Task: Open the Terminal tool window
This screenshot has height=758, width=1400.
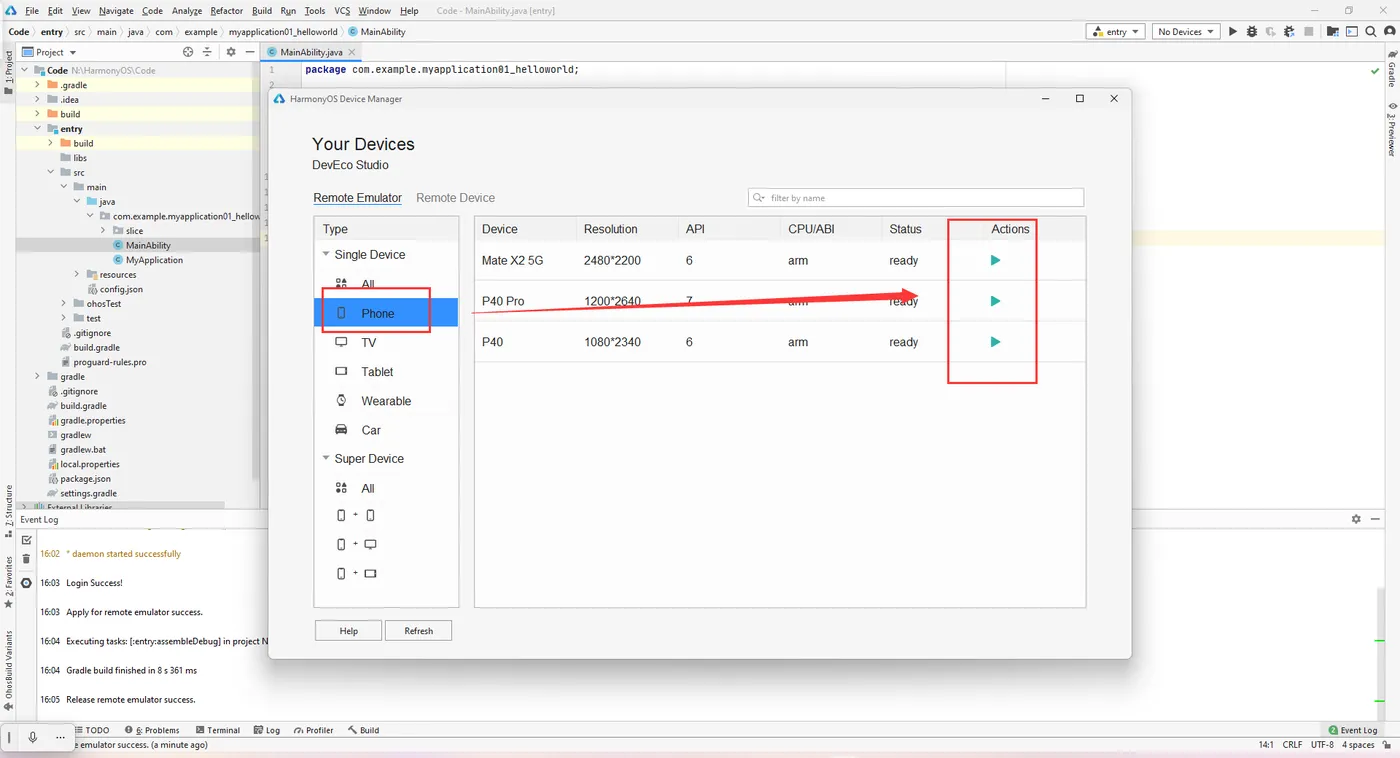Action: (x=218, y=730)
